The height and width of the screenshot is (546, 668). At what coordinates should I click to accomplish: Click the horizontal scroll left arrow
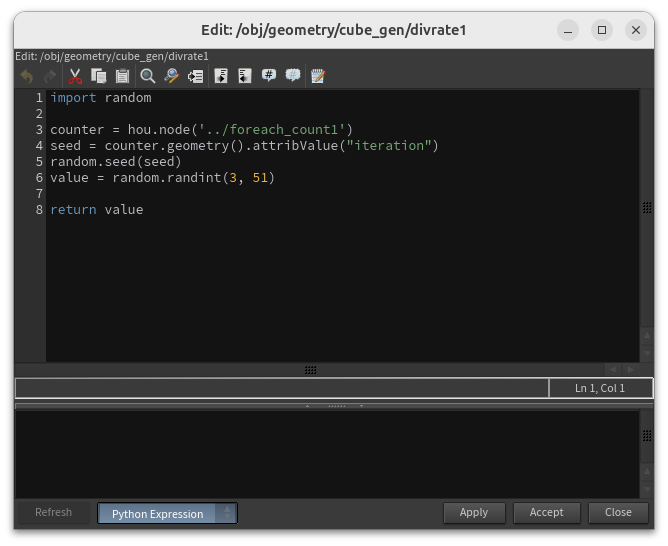pyautogui.click(x=613, y=369)
